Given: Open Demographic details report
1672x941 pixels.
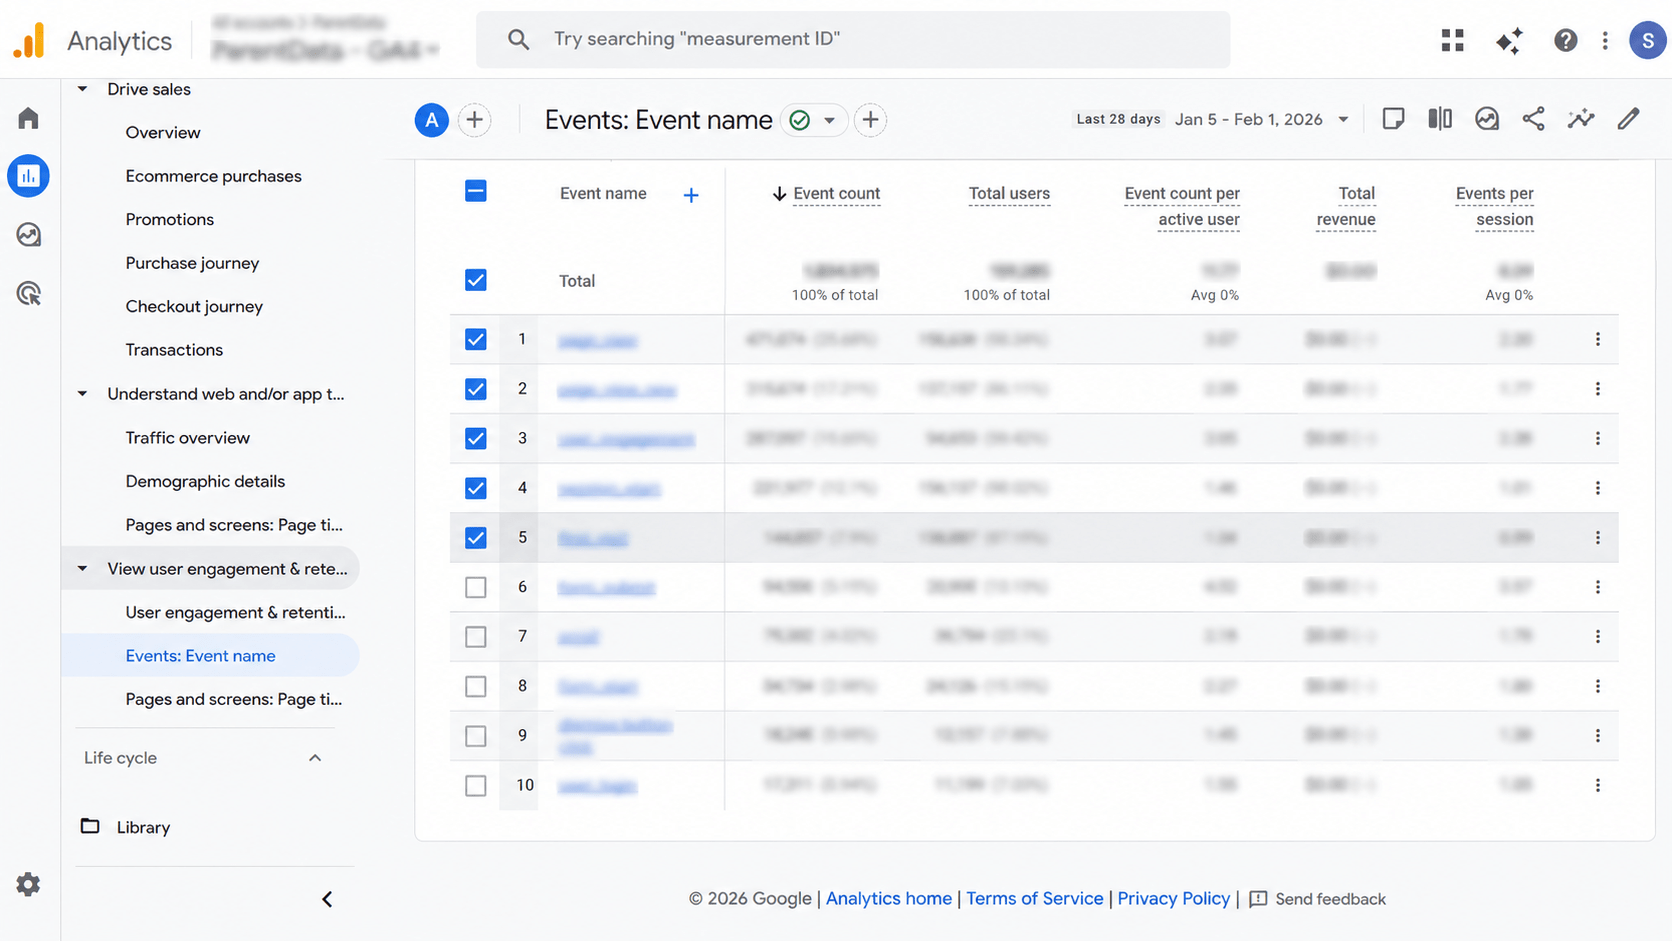Looking at the screenshot, I should 205,481.
